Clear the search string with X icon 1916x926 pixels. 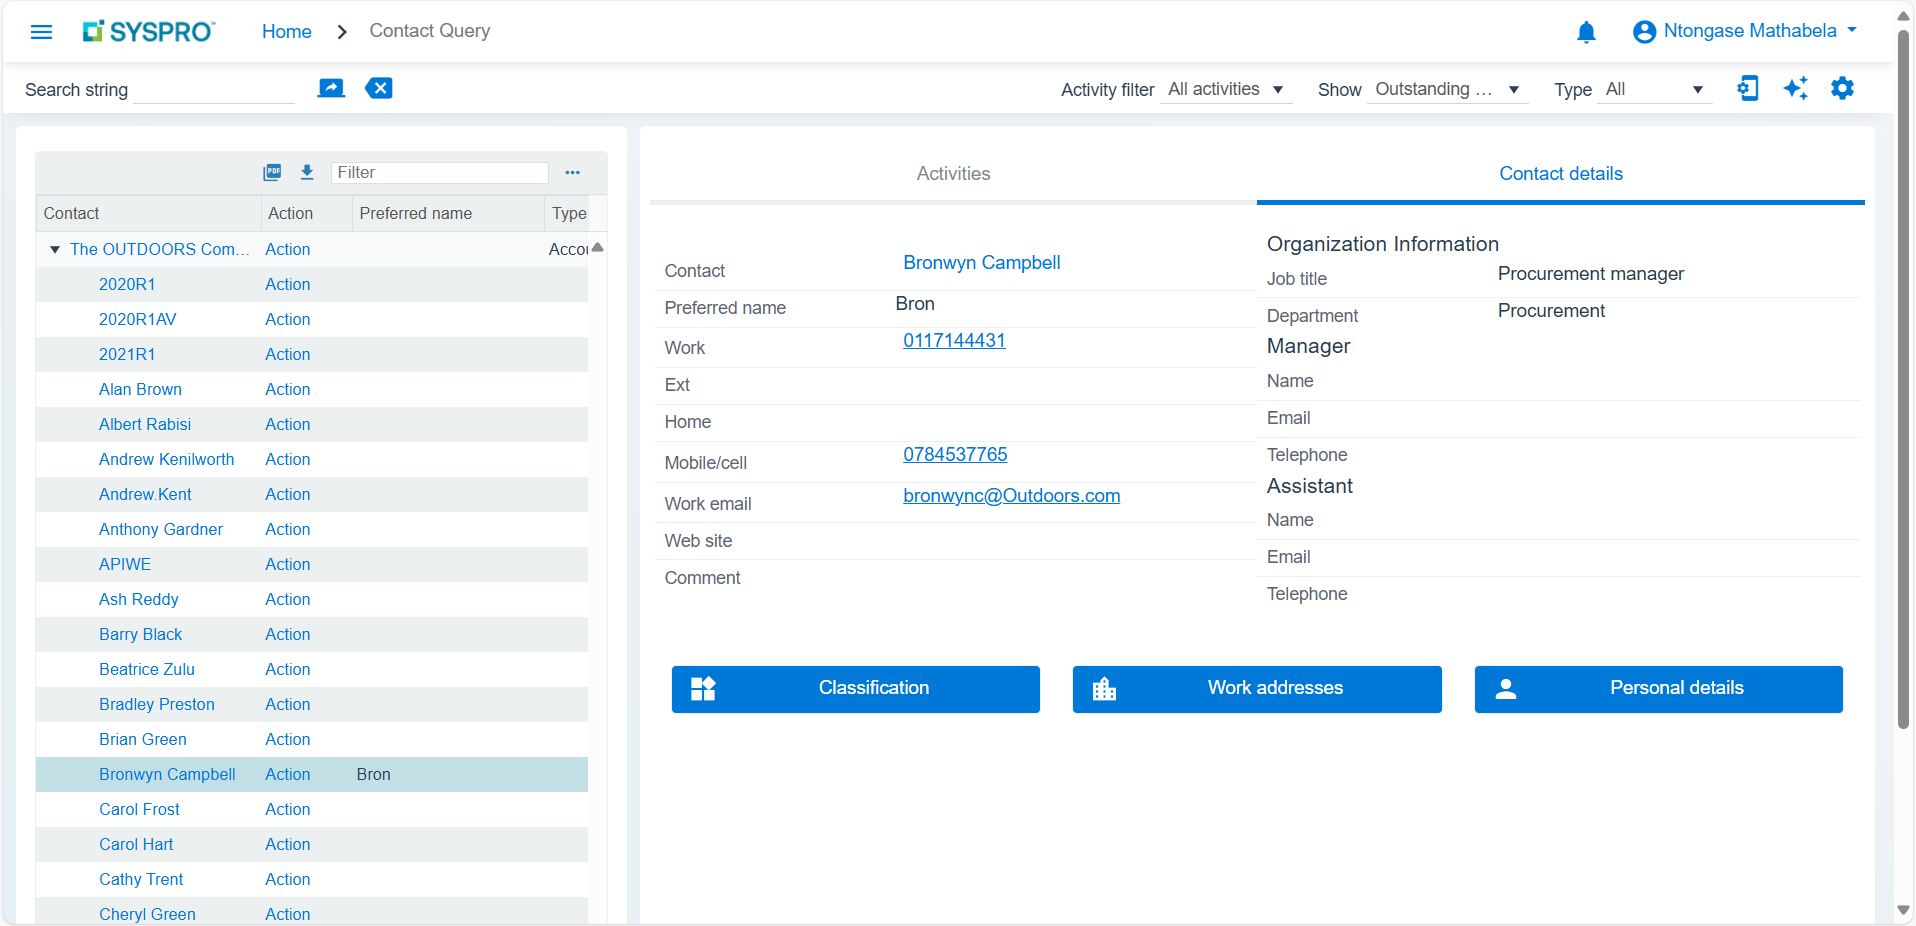tap(379, 88)
